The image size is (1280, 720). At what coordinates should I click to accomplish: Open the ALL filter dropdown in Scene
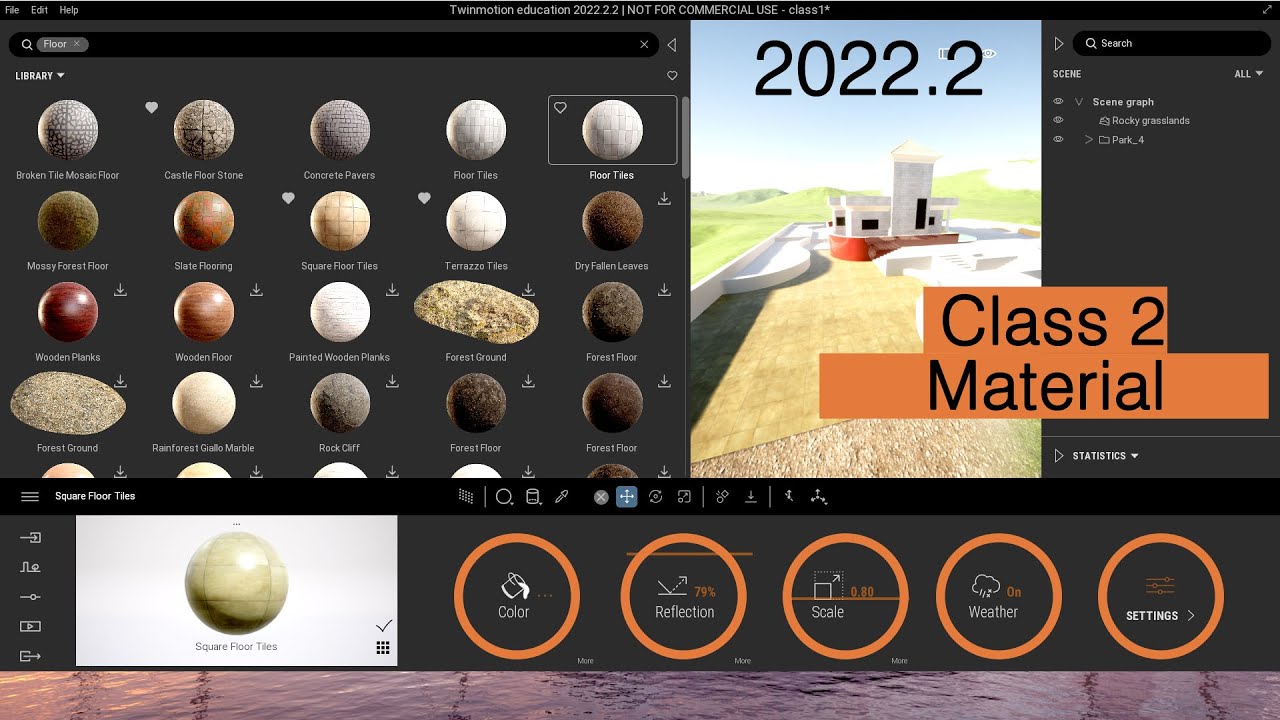1248,74
